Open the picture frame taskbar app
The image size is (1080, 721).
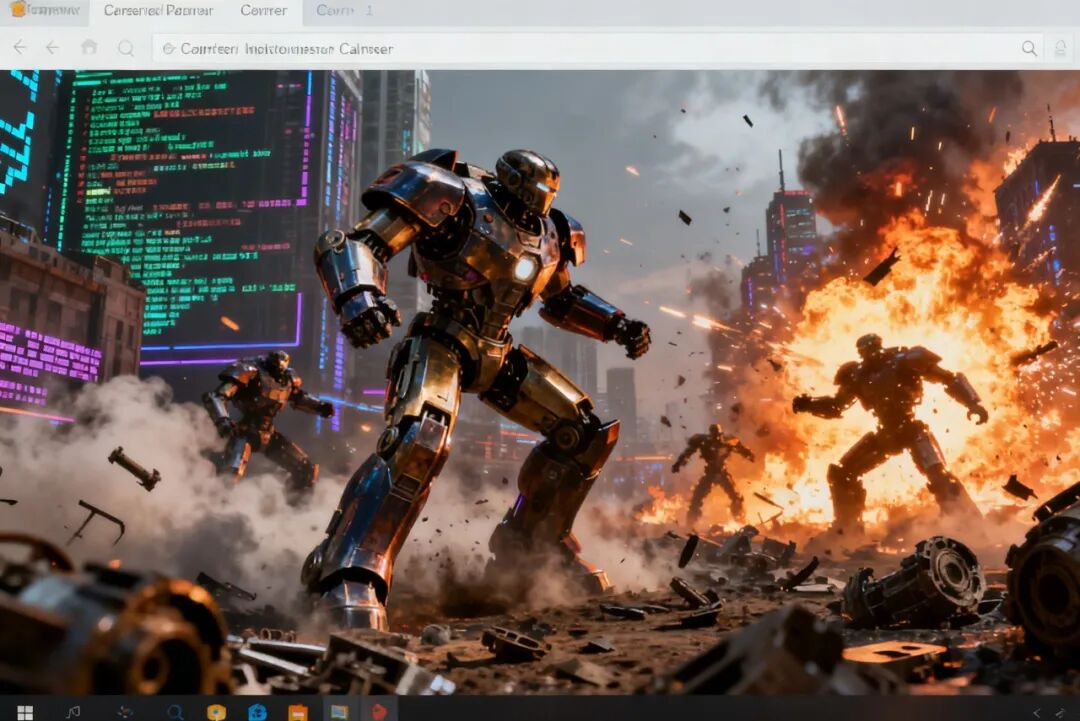click(339, 711)
